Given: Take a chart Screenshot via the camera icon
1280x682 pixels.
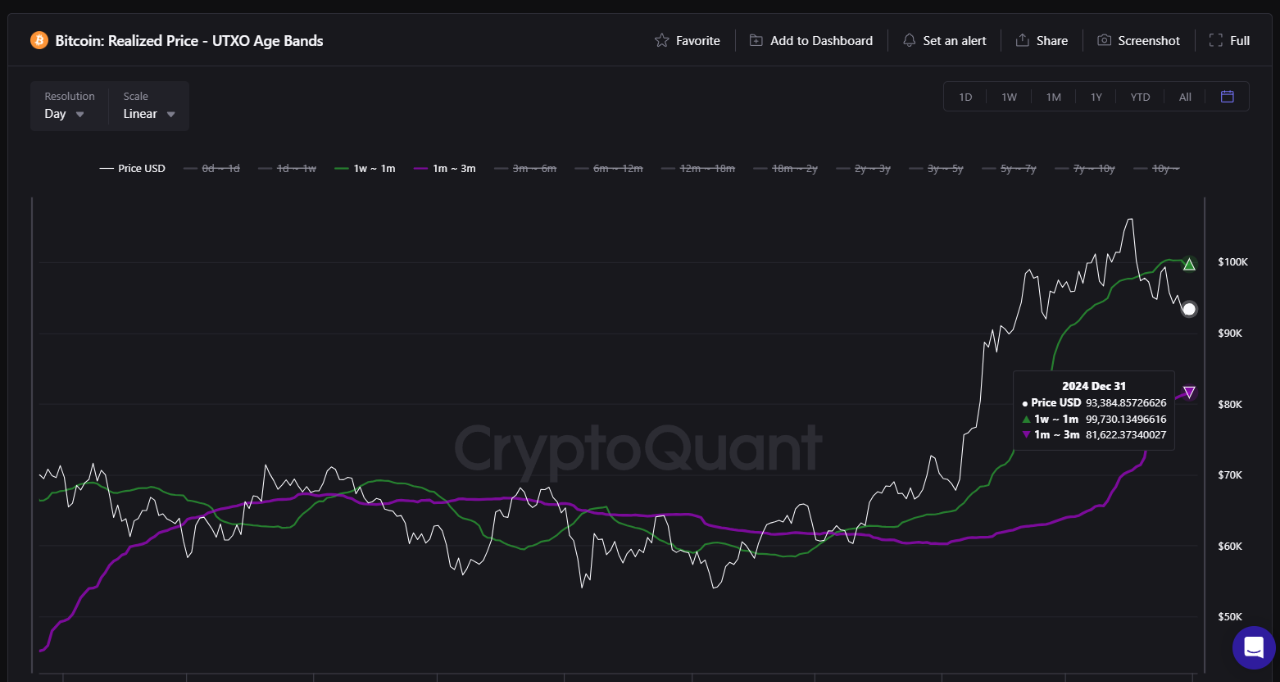Looking at the screenshot, I should point(1103,40).
